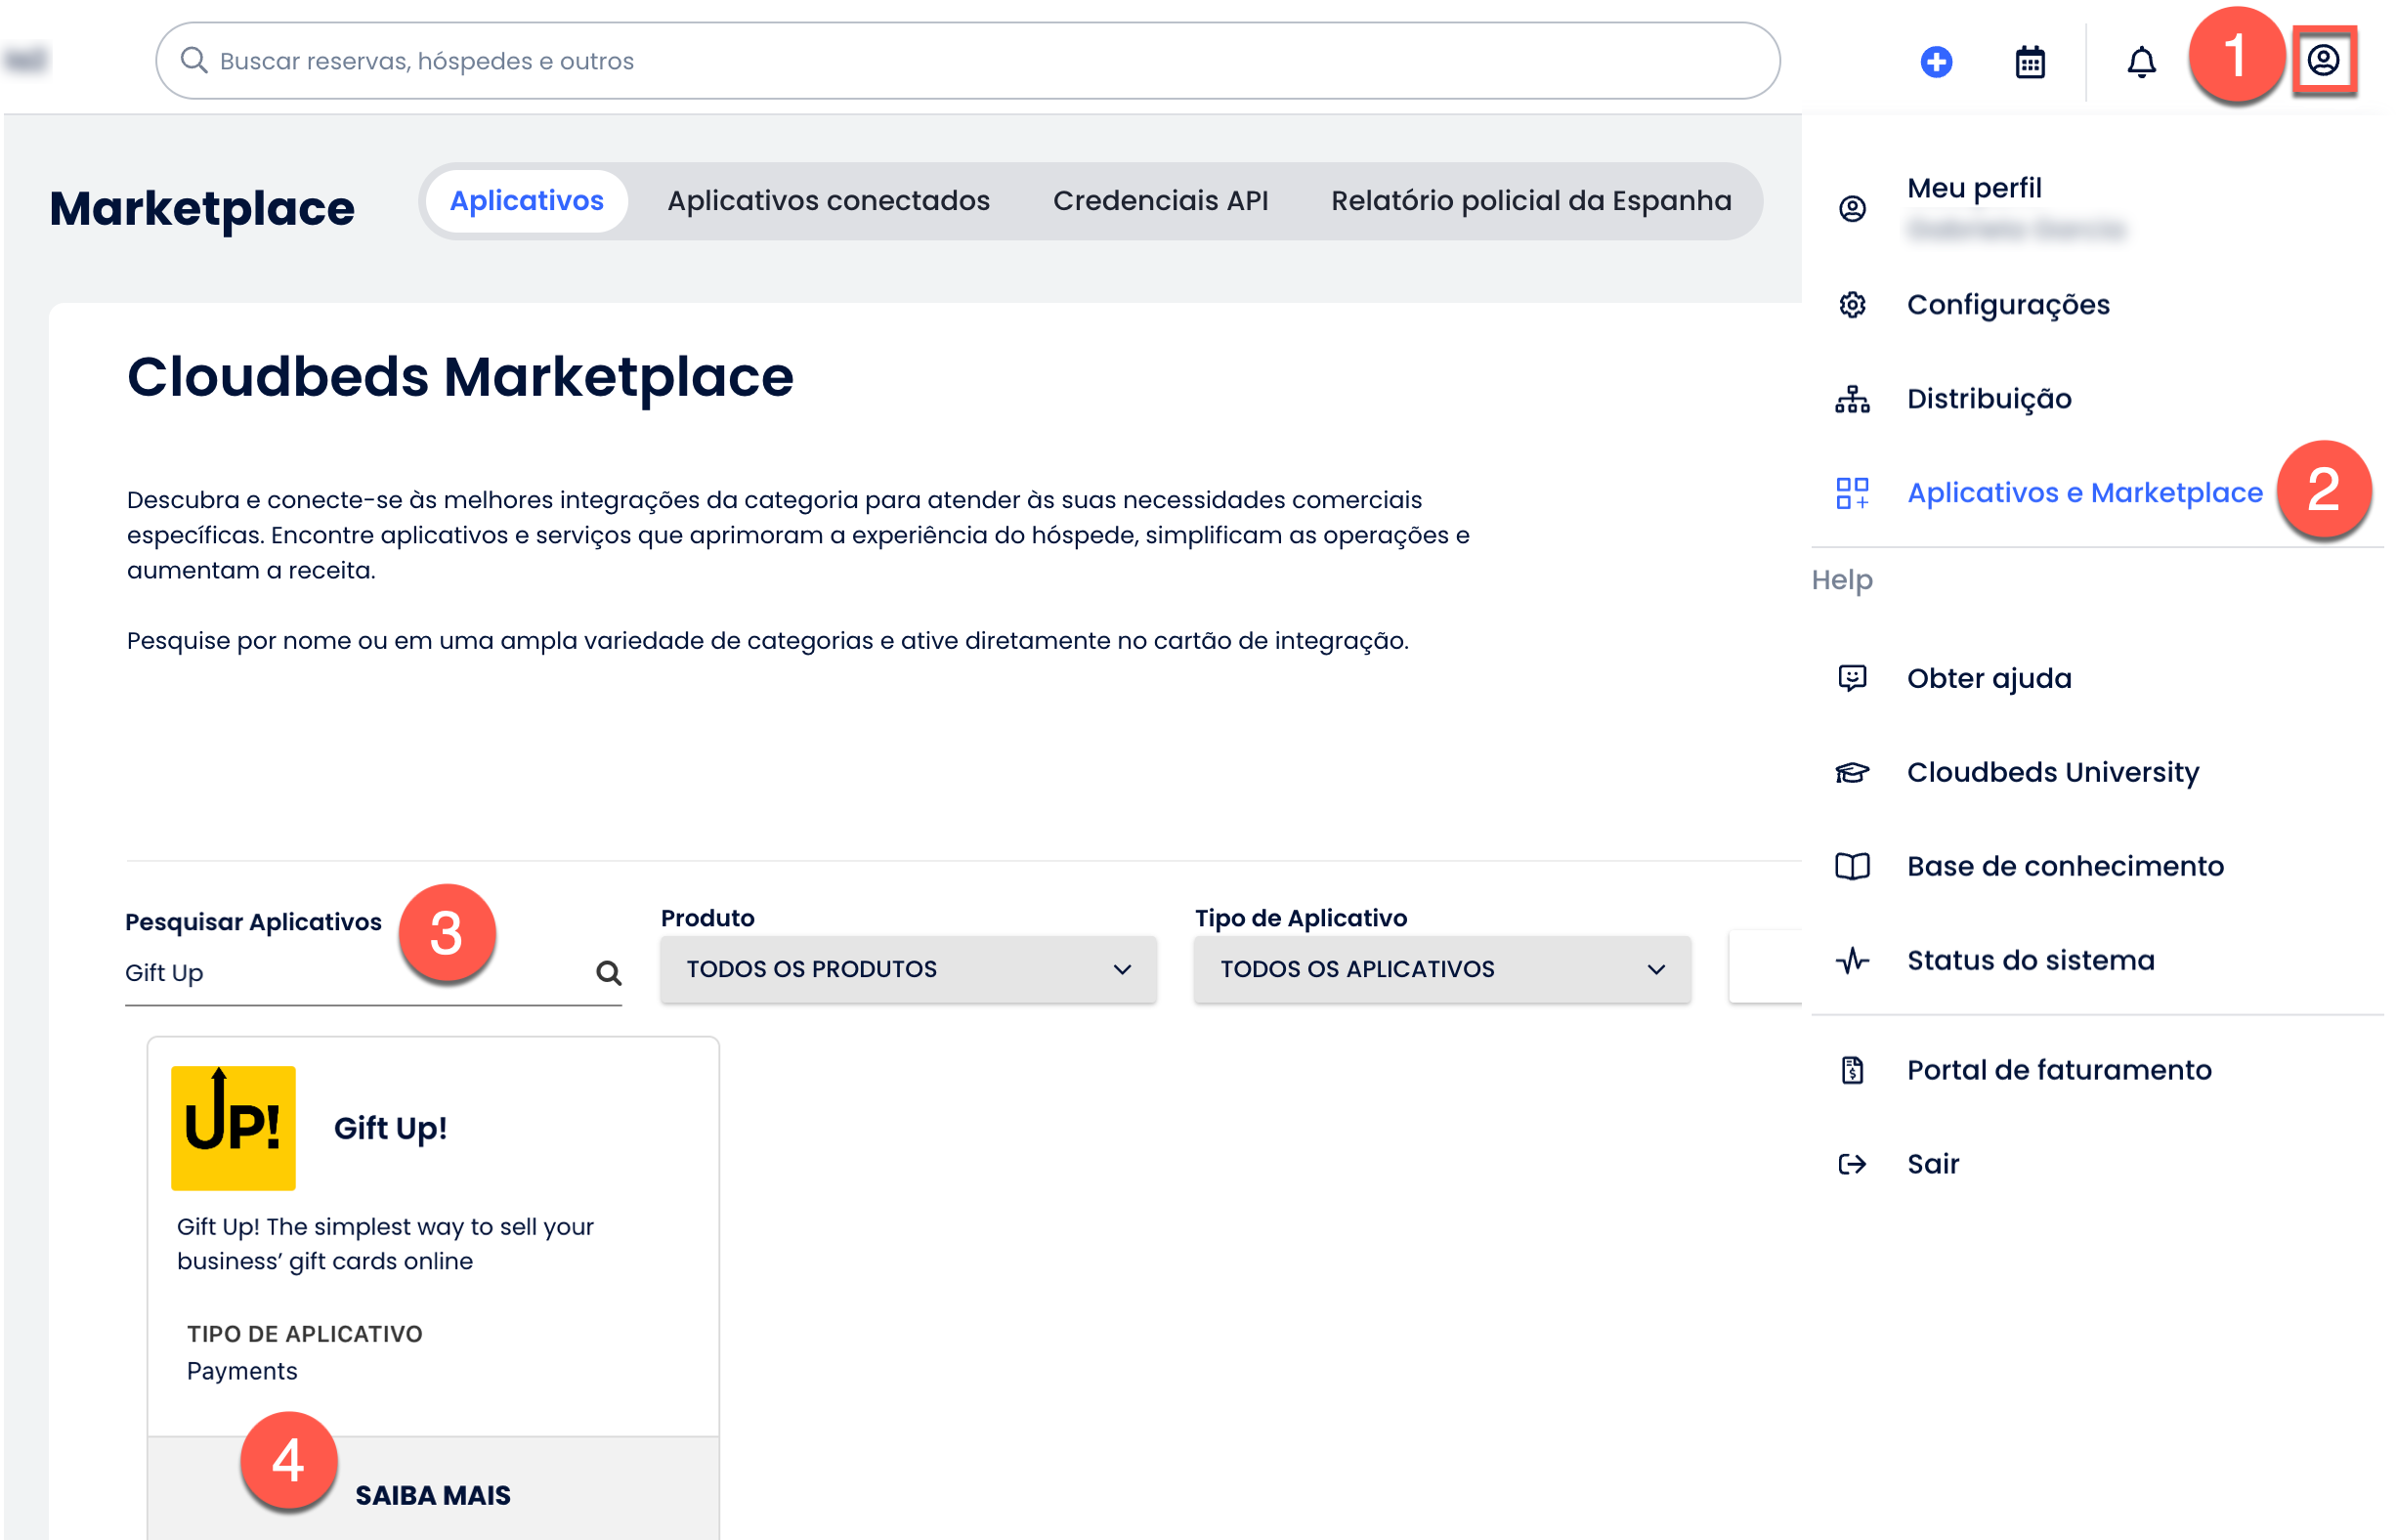The height and width of the screenshot is (1540, 2396).
Task: Expand the Tipo de Aplicativo dropdown
Action: pos(1441,969)
